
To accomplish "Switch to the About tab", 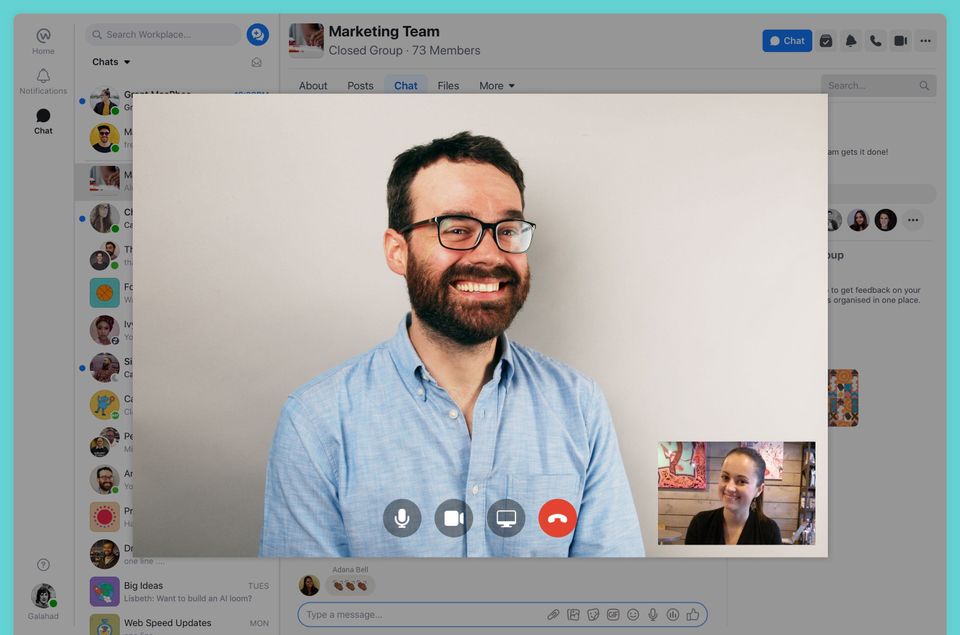I will click(x=313, y=86).
